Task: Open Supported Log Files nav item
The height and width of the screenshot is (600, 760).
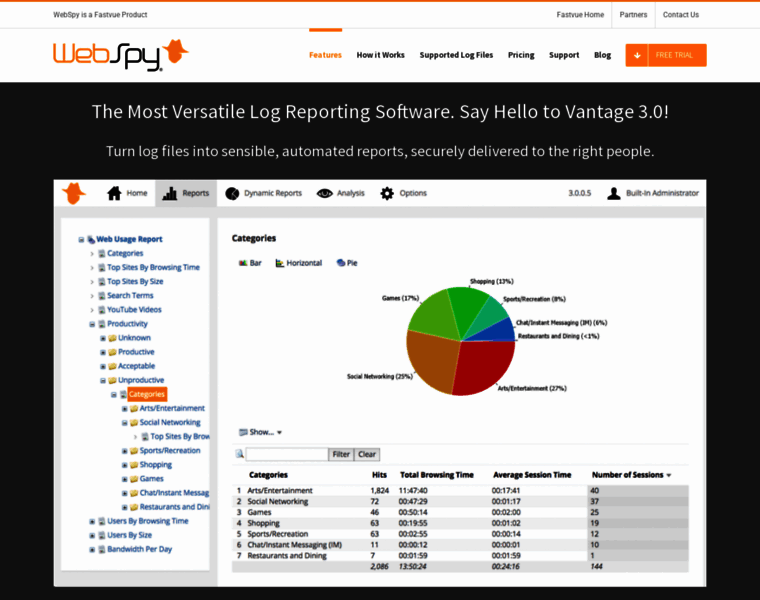Action: point(456,55)
